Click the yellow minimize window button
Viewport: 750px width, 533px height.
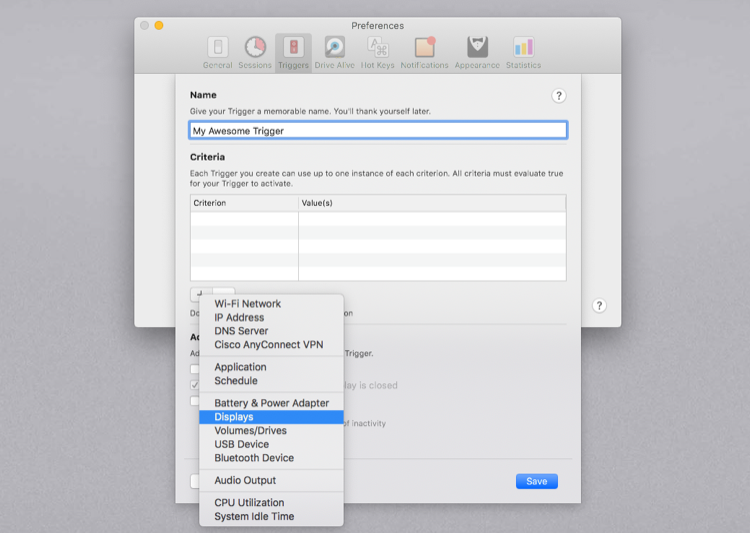pyautogui.click(x=159, y=25)
